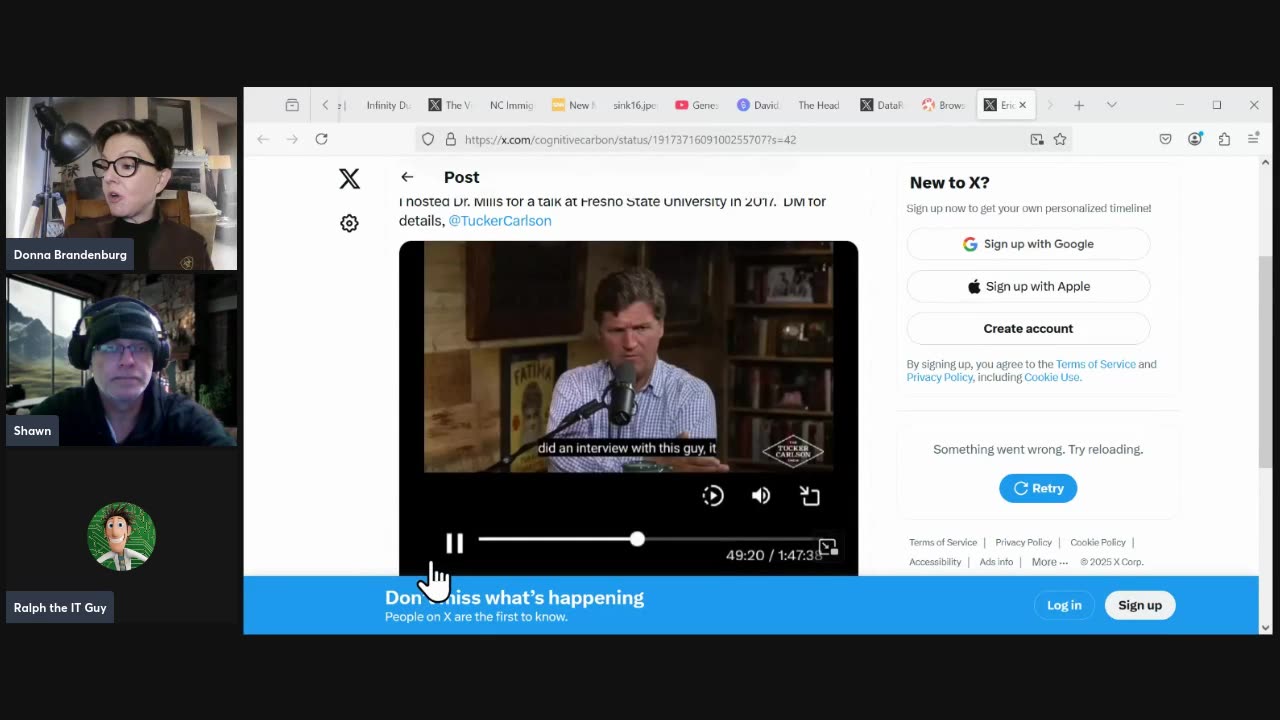Open the Privacy Policy link in signup text
The height and width of the screenshot is (720, 1280).
coord(940,377)
